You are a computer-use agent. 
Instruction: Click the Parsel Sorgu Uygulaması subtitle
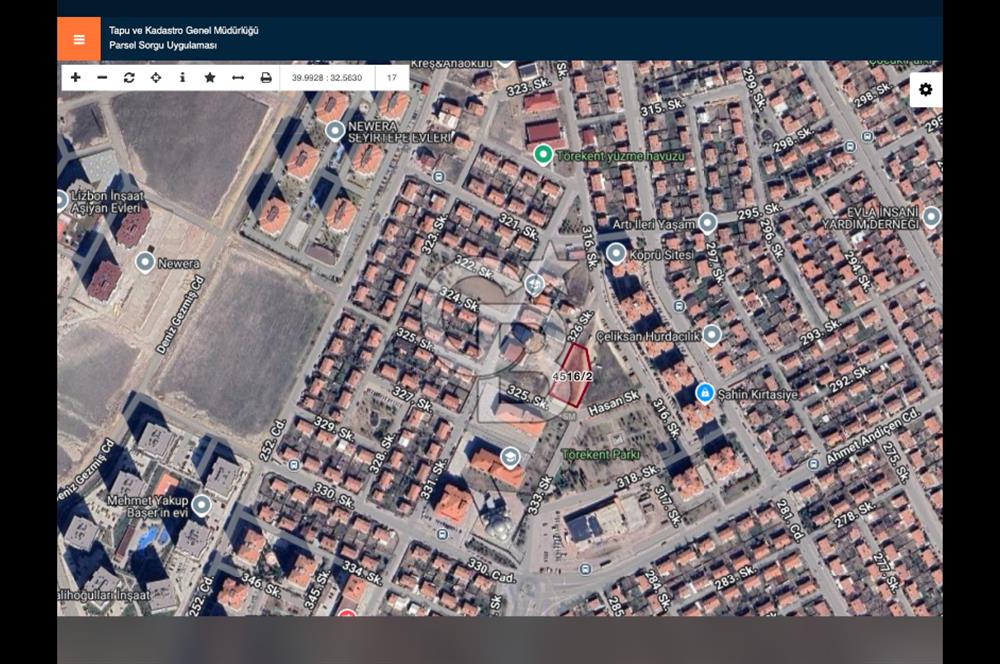coord(163,45)
